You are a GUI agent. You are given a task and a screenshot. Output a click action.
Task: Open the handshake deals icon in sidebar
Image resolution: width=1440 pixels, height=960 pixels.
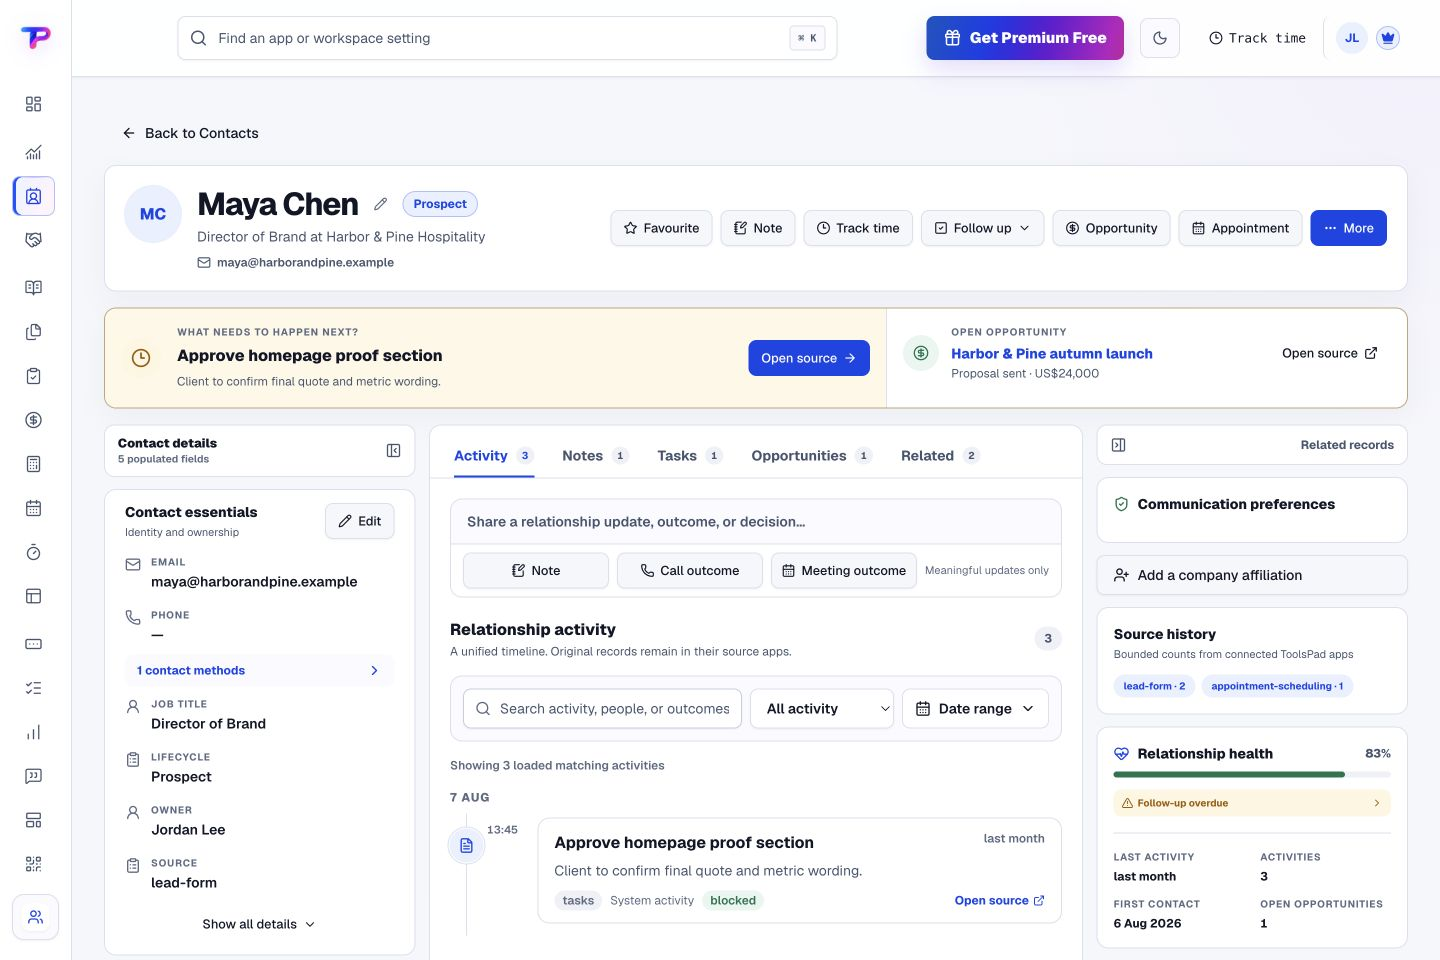[33, 240]
